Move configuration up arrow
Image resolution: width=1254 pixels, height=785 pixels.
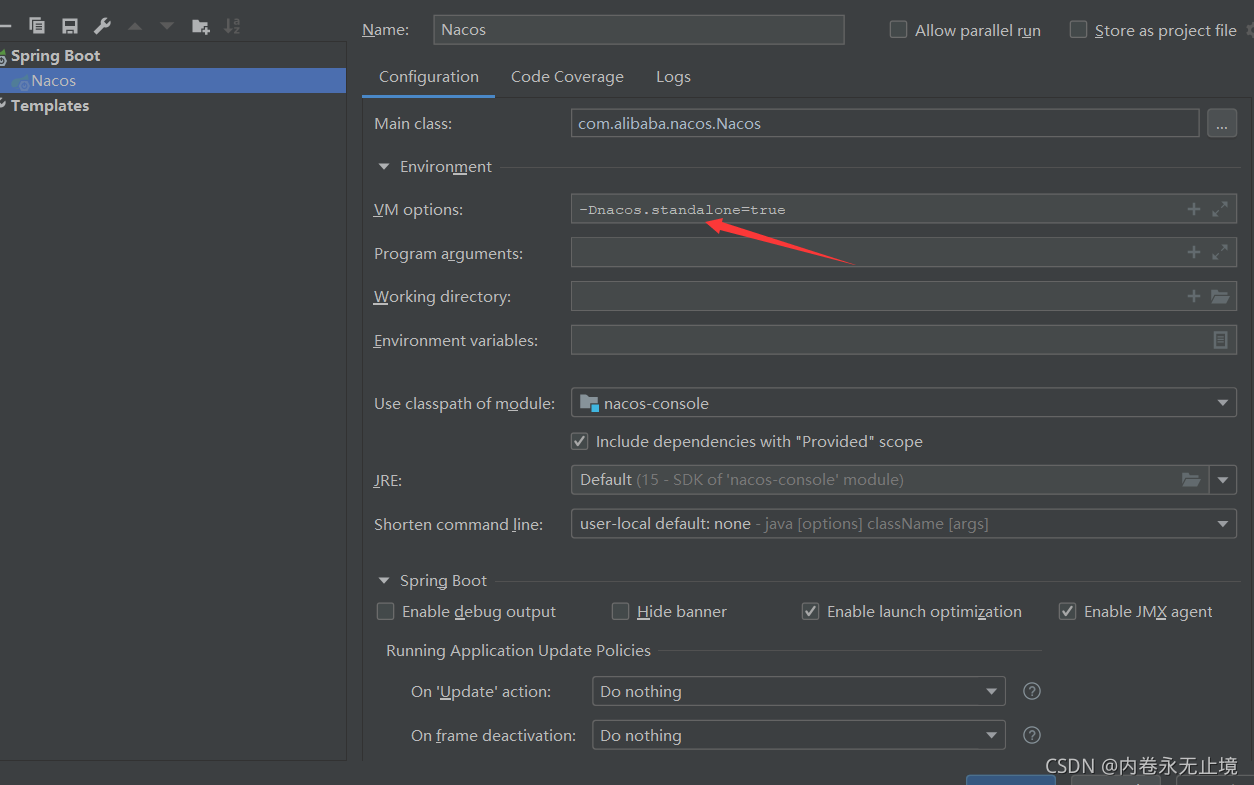click(x=135, y=26)
